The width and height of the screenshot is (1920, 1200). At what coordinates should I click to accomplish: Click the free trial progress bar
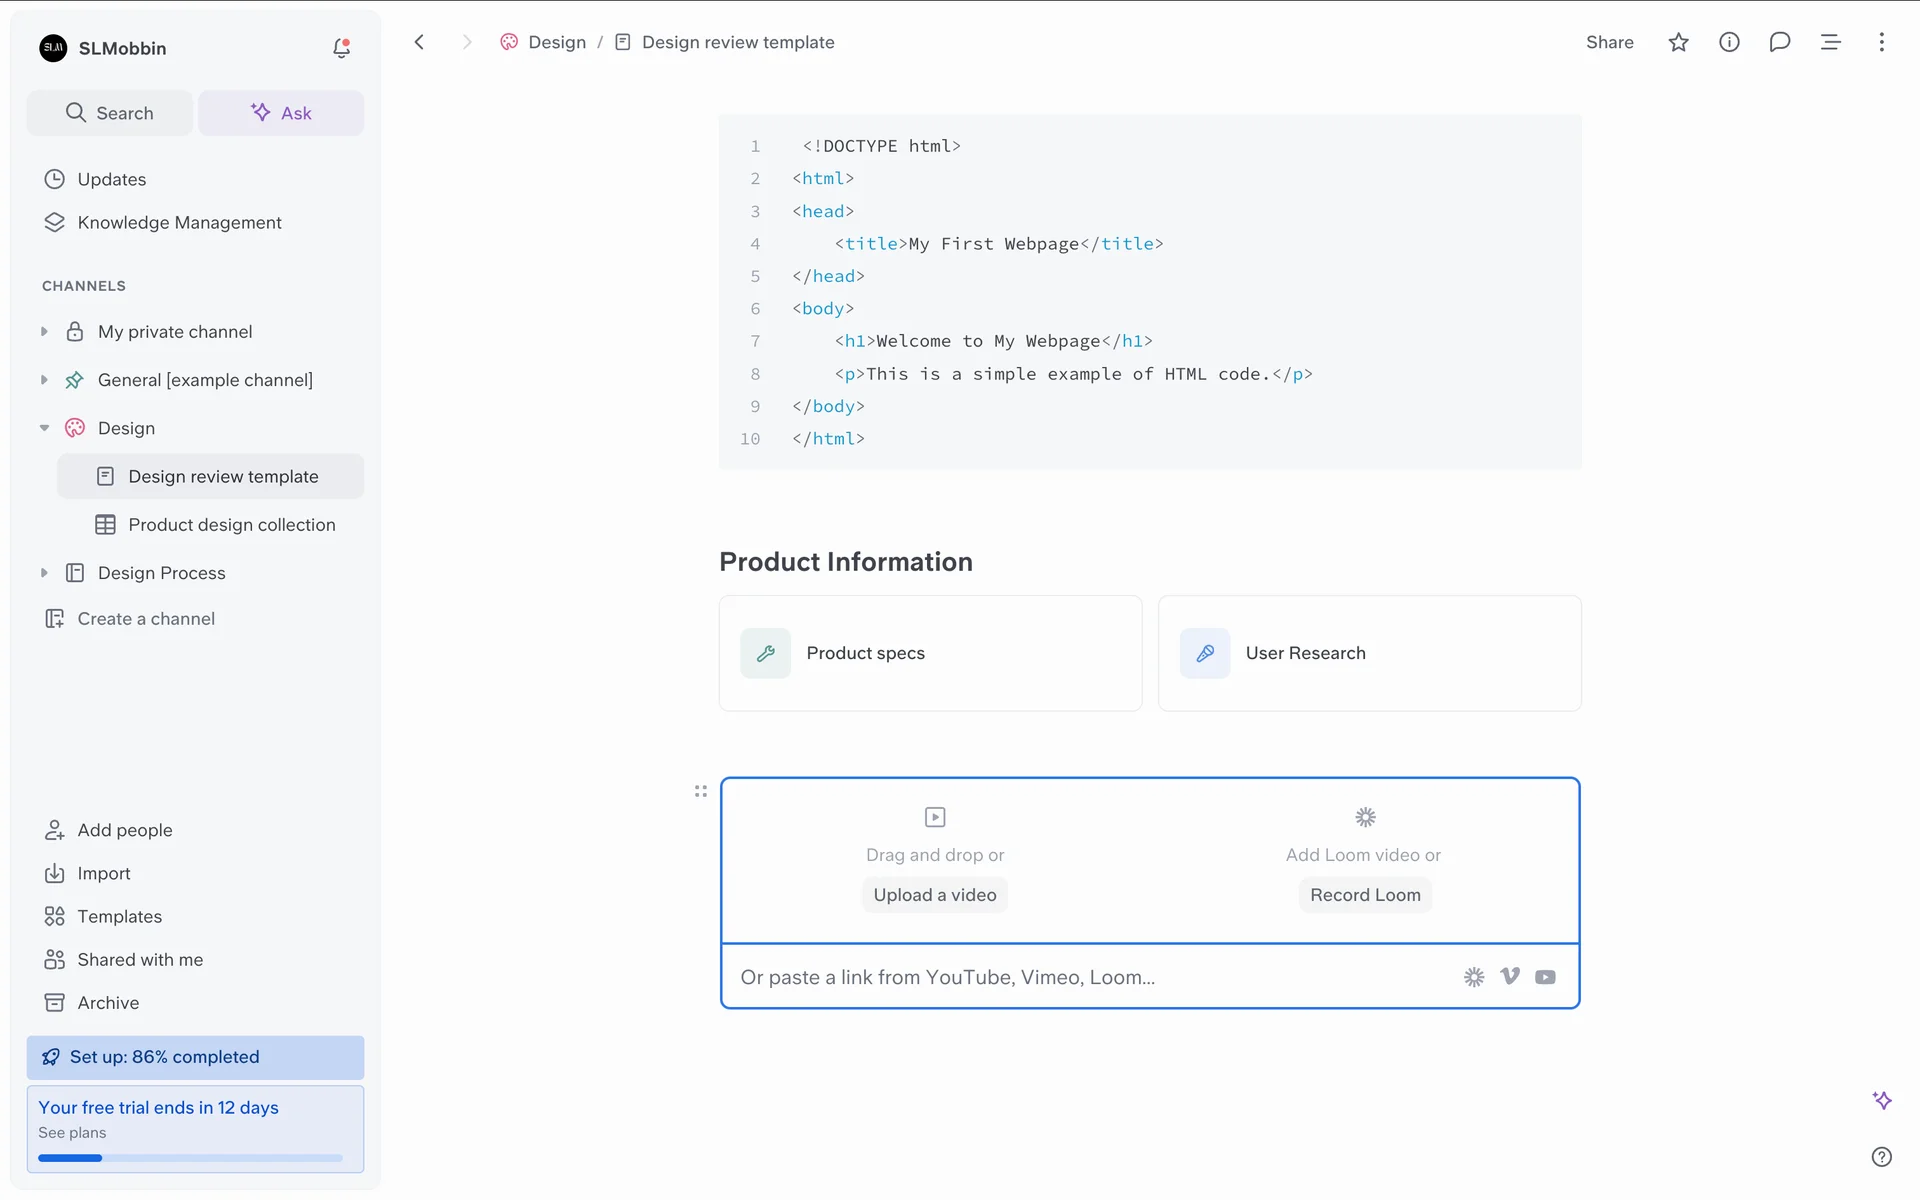(190, 1158)
